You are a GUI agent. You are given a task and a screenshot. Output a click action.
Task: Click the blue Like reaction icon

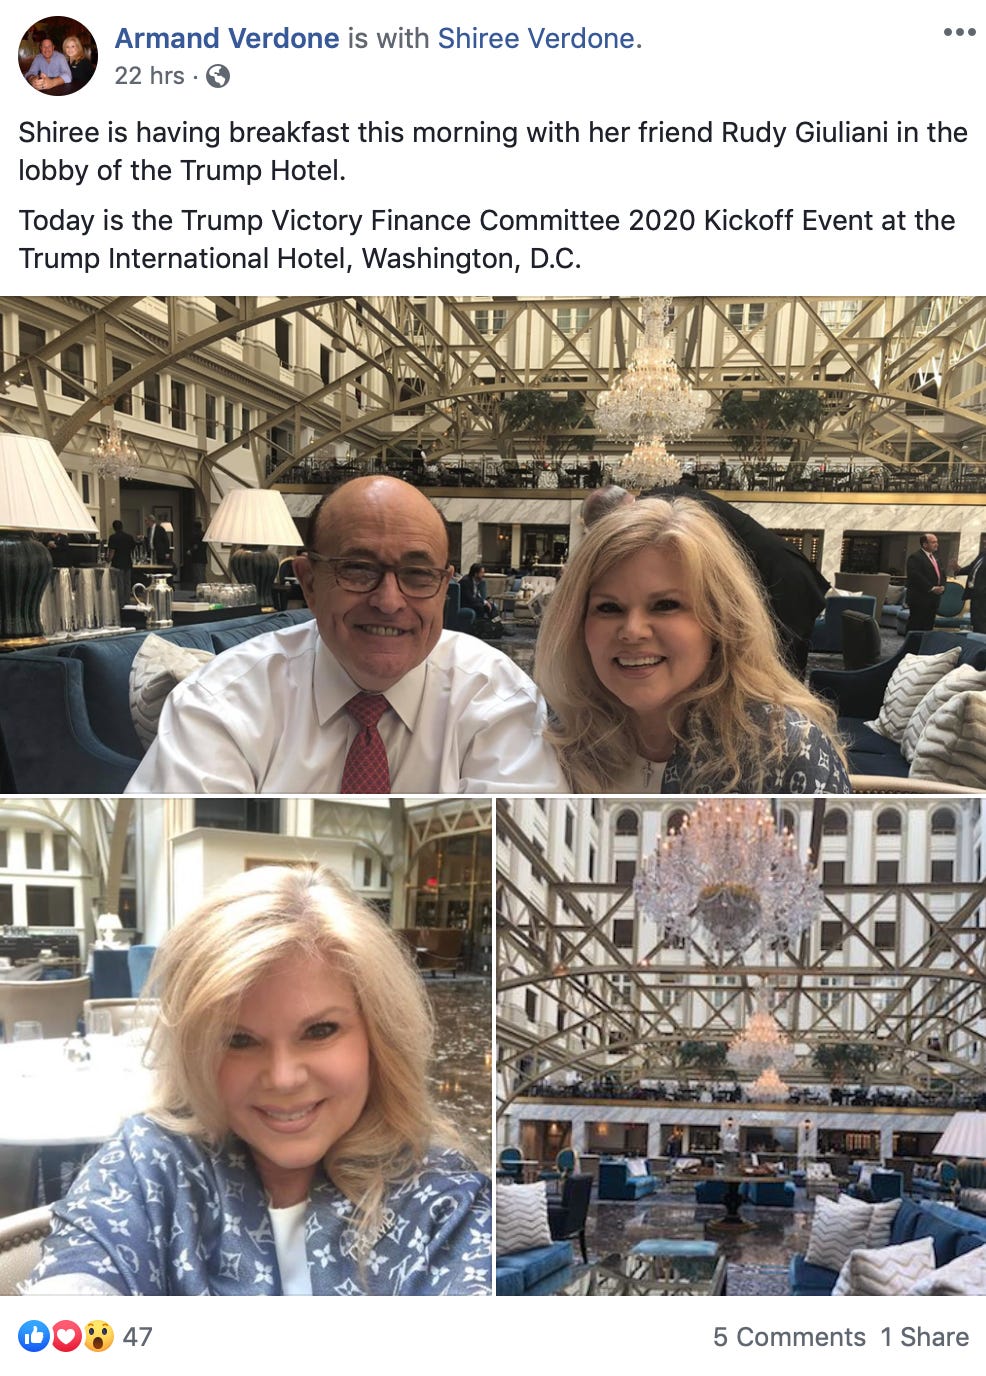click(x=33, y=1336)
